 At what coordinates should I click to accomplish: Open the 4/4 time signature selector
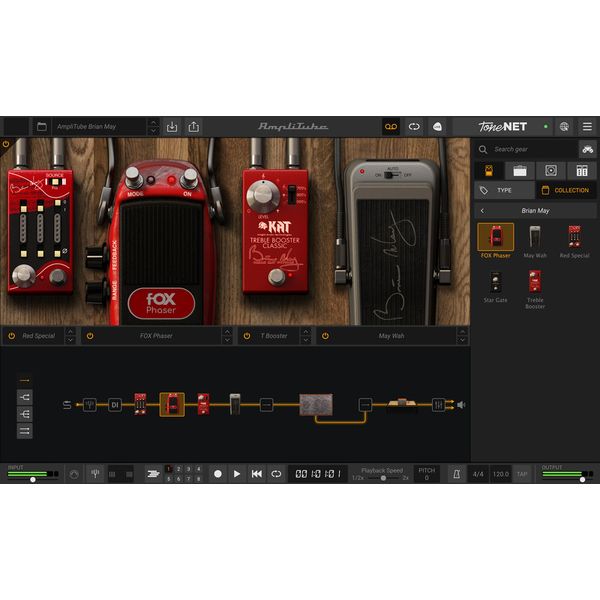tap(478, 474)
